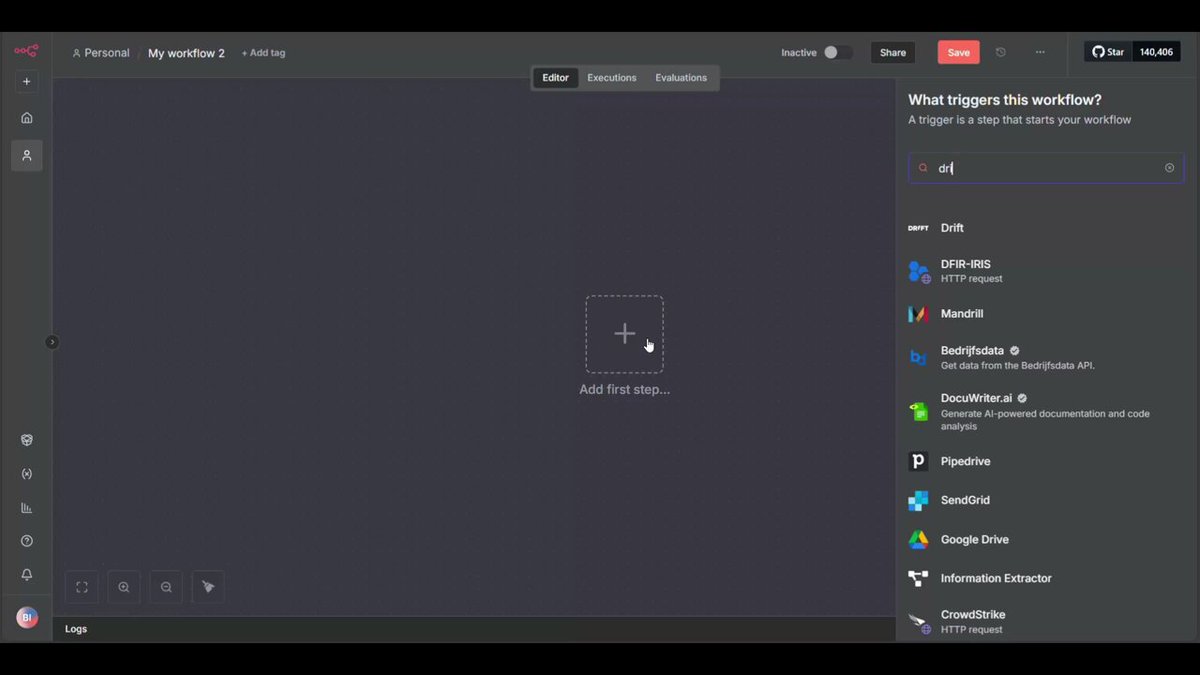1200x675 pixels.
Task: Clear the search field with the x icon
Action: [x=1169, y=168]
